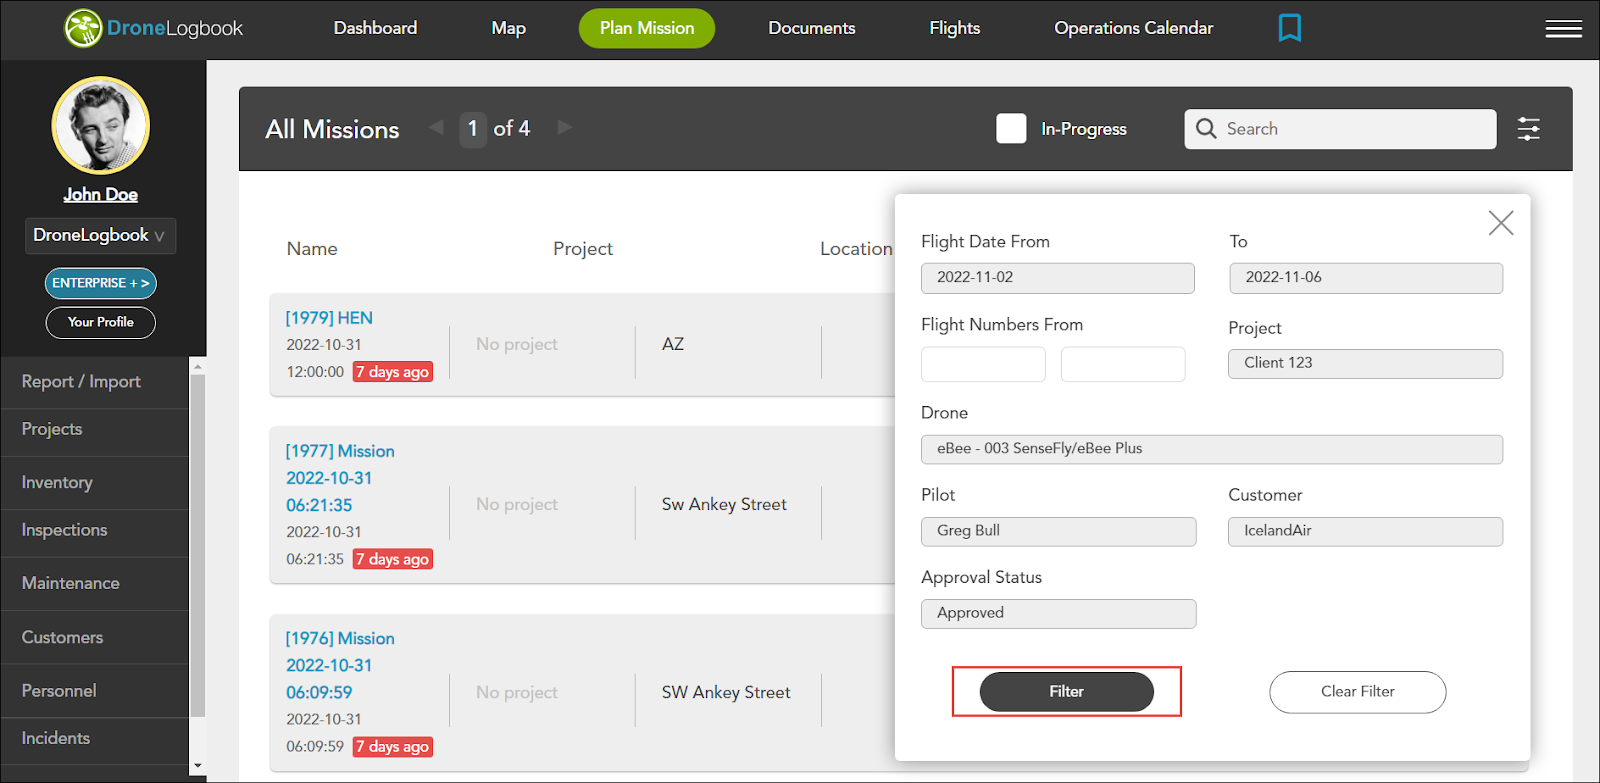
Task: Open filter settings sliders icon
Action: [1528, 129]
